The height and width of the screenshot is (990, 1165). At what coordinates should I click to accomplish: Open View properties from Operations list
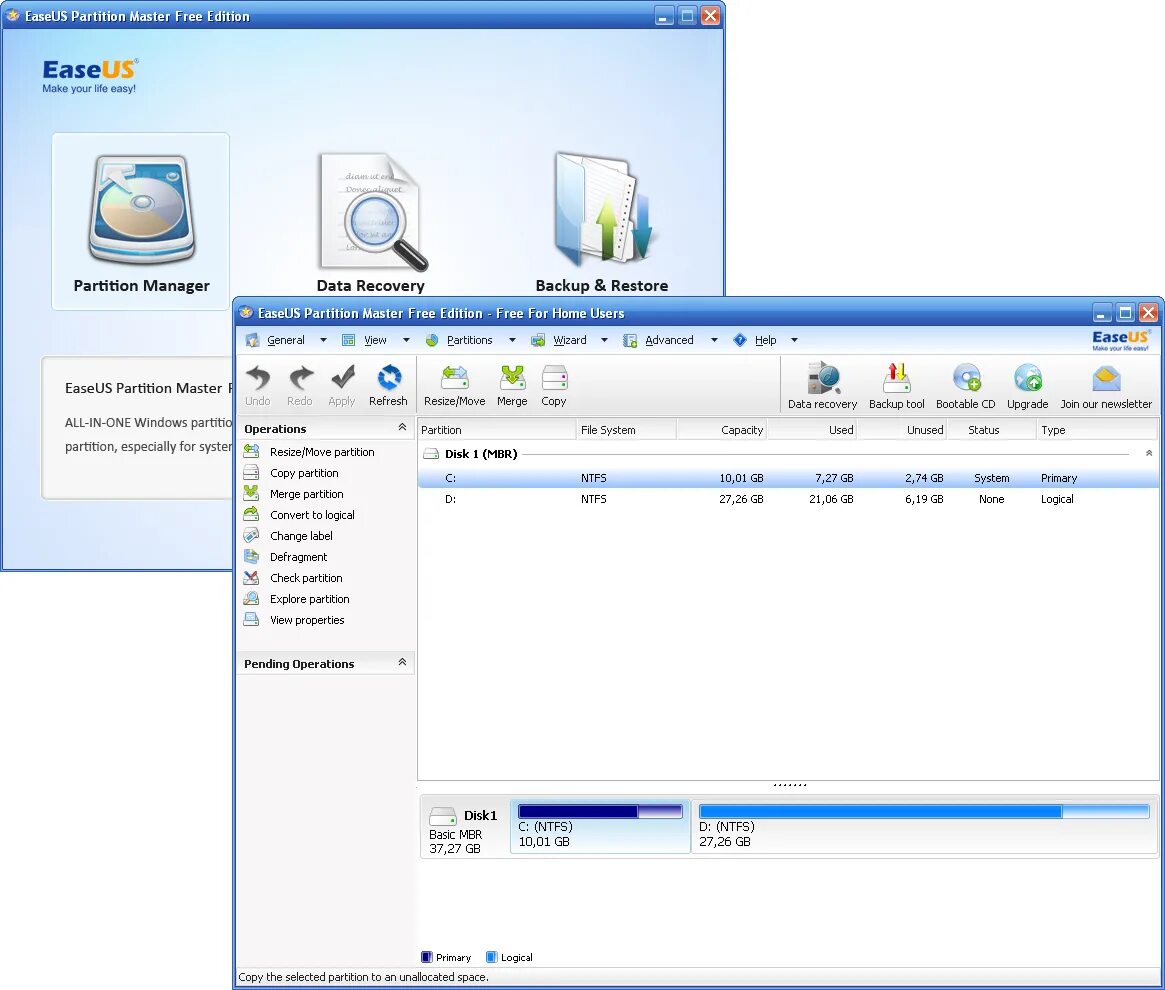[x=307, y=620]
